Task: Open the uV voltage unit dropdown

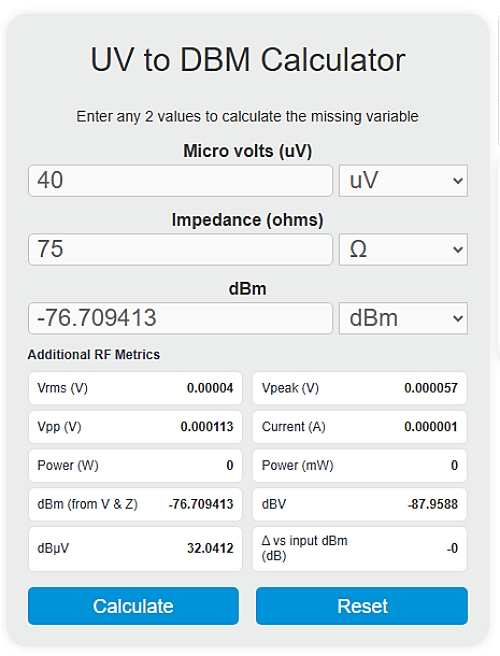Action: click(x=403, y=181)
